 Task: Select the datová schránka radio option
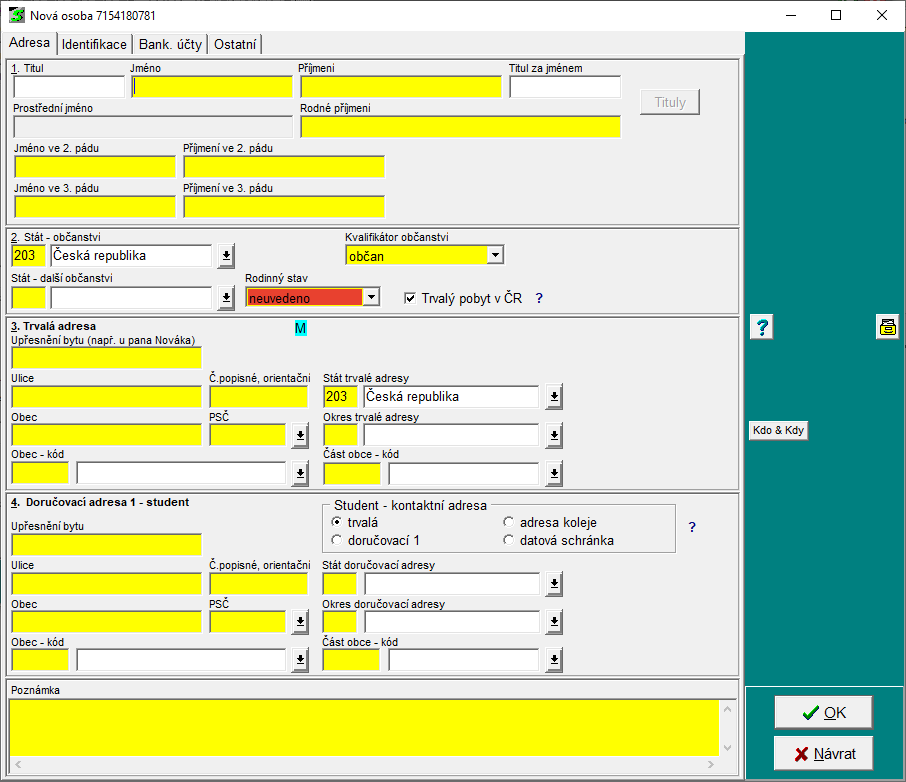pyautogui.click(x=509, y=540)
